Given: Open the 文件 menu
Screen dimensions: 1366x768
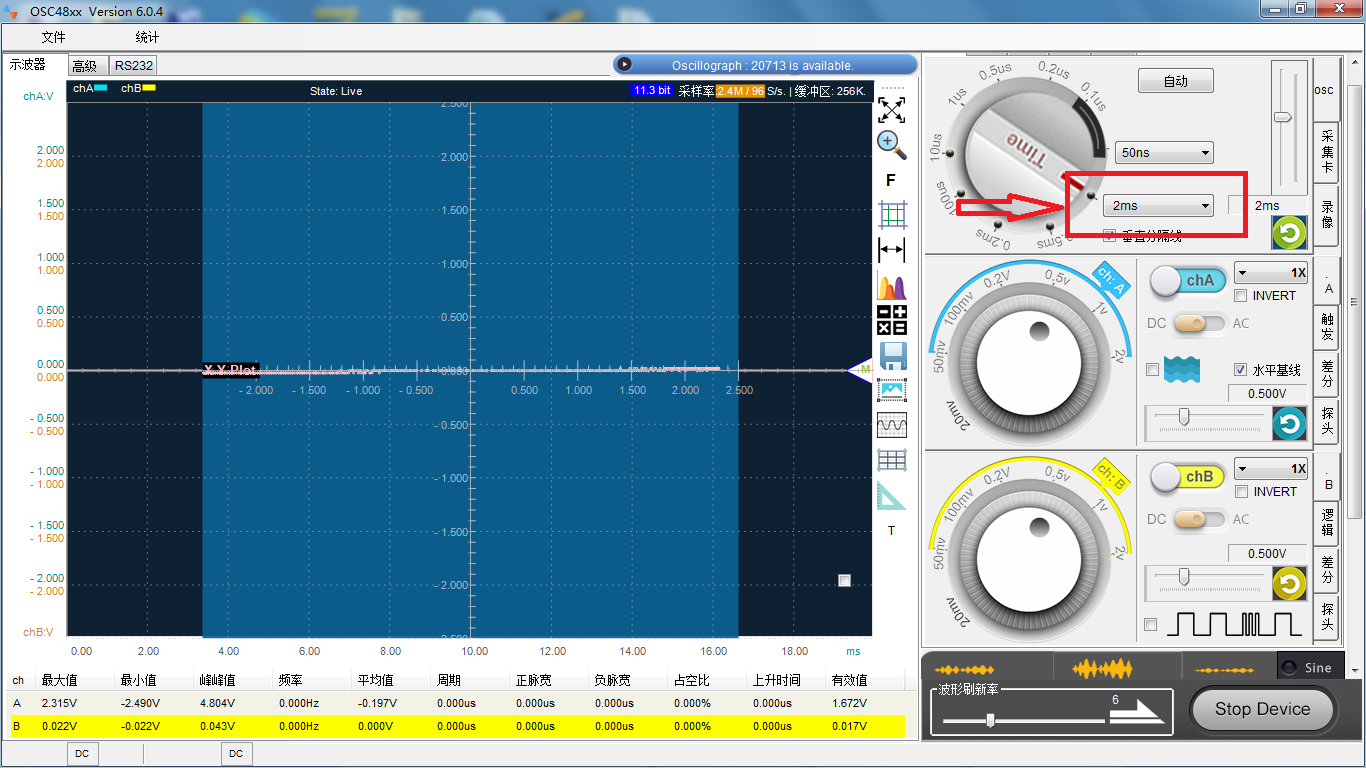Looking at the screenshot, I should 53,37.
